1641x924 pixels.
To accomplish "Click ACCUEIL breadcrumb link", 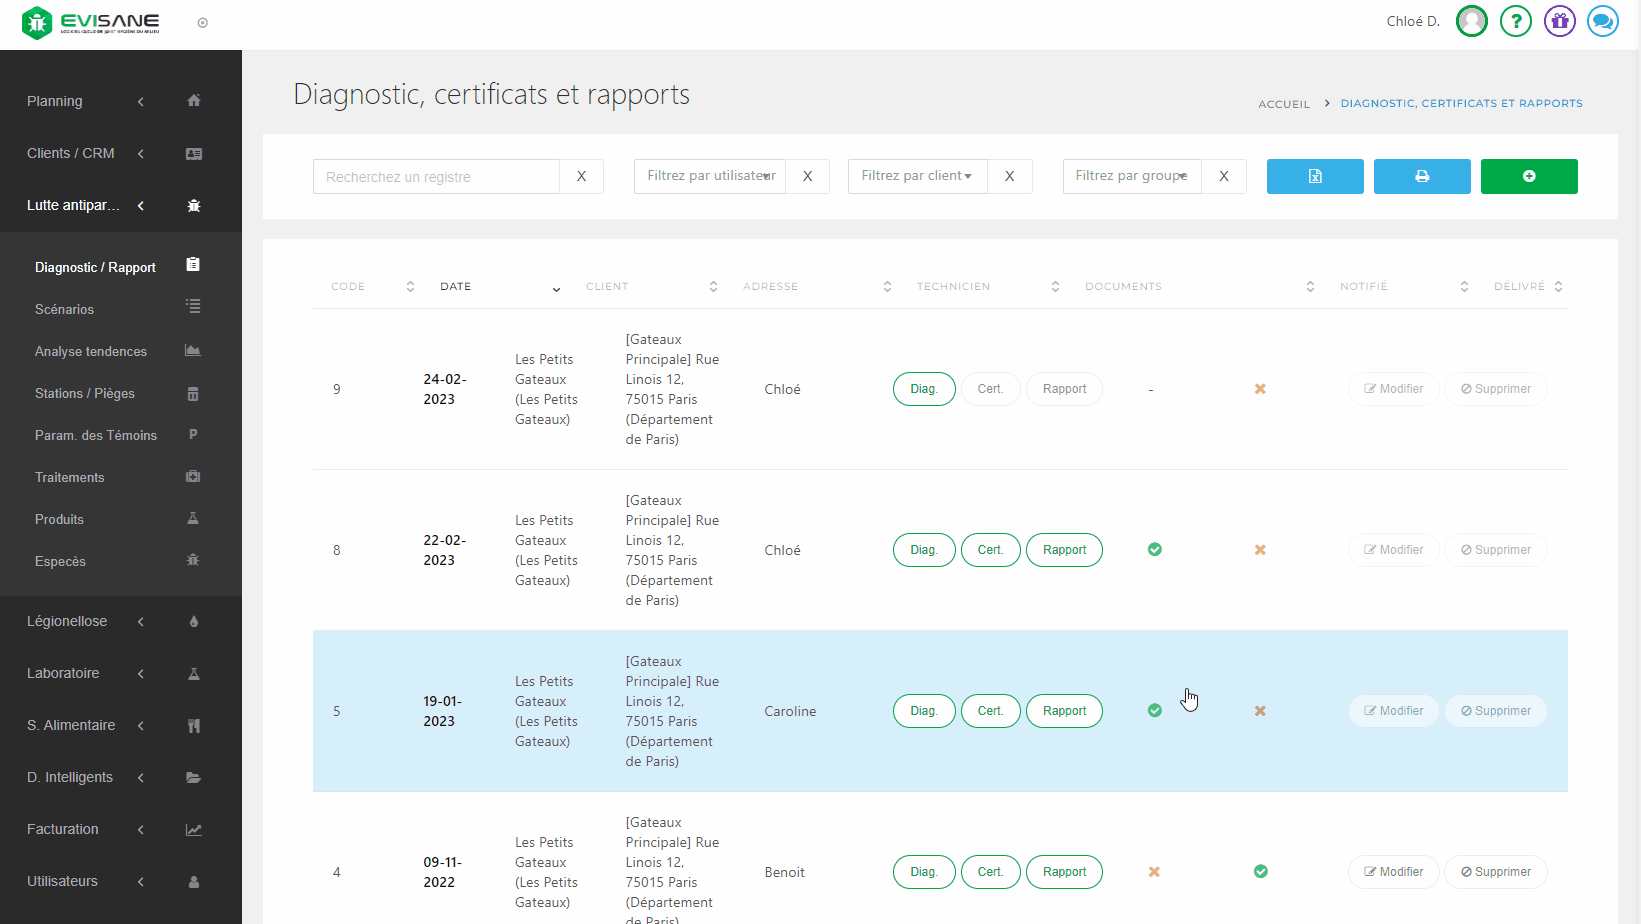I will coord(1283,104).
